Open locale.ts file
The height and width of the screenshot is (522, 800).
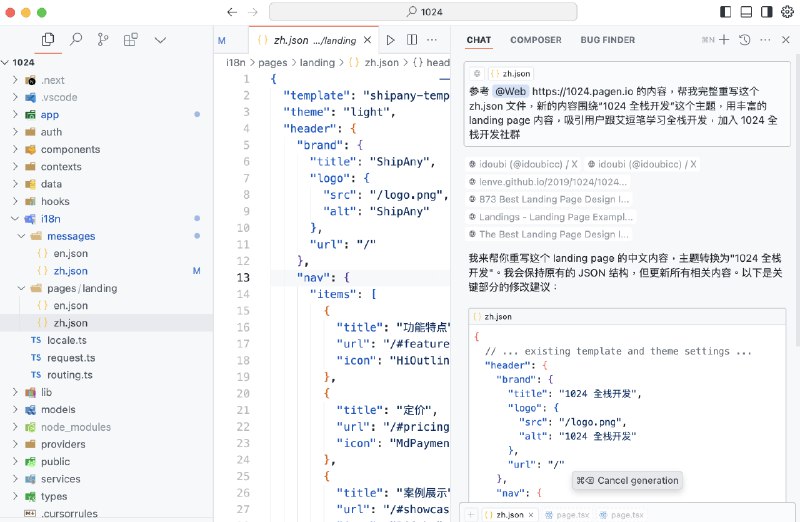pyautogui.click(x=66, y=340)
